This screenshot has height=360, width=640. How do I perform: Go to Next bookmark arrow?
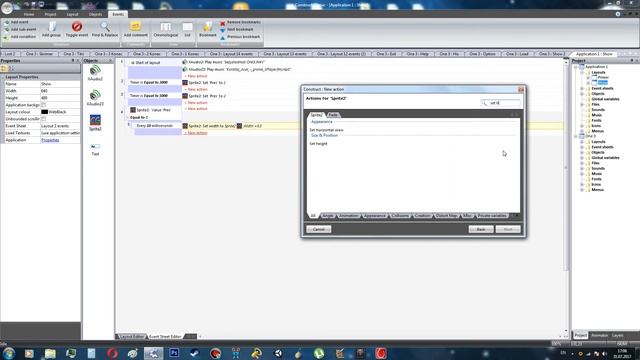click(x=222, y=30)
